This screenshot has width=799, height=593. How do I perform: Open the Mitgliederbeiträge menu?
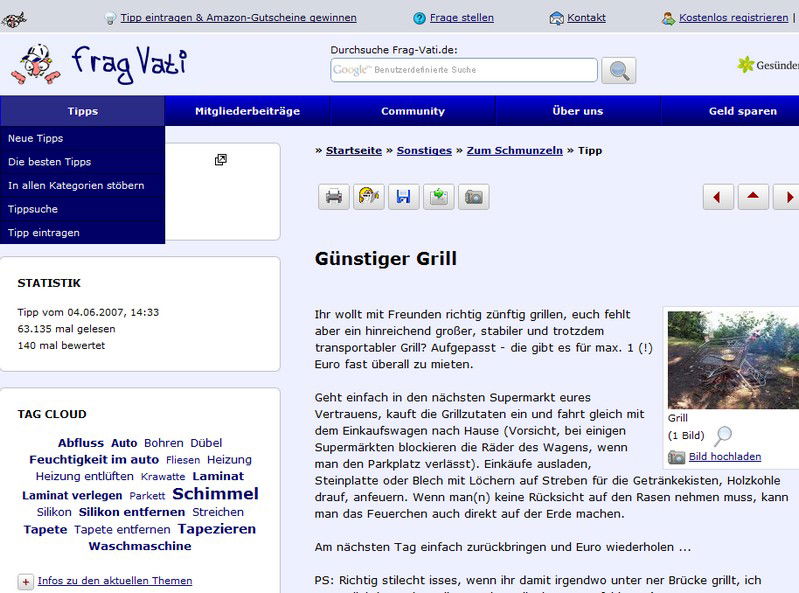(x=247, y=111)
